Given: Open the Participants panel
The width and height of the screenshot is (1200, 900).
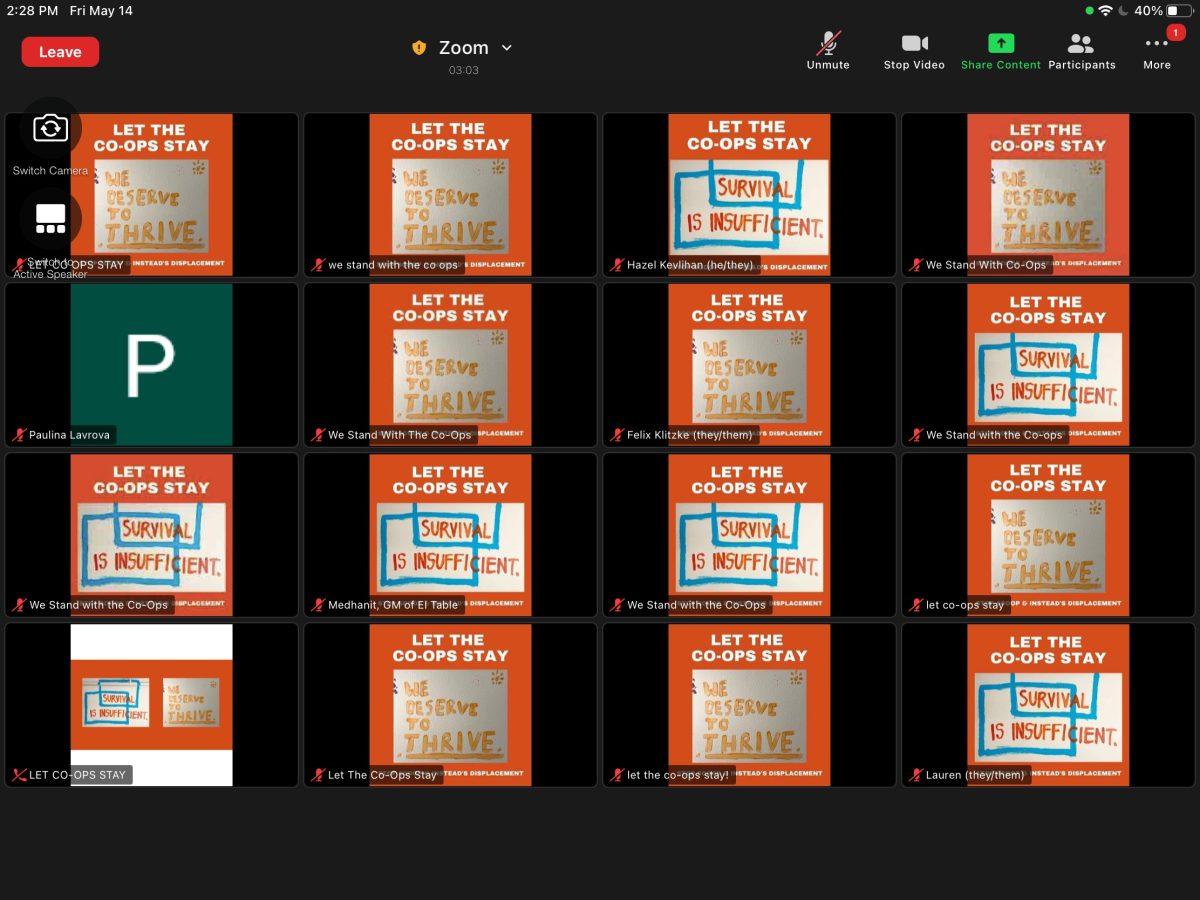Looking at the screenshot, I should coord(1081,50).
